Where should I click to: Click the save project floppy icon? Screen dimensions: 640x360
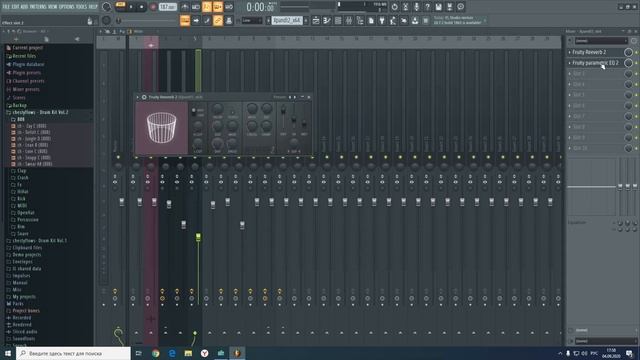[438, 7]
